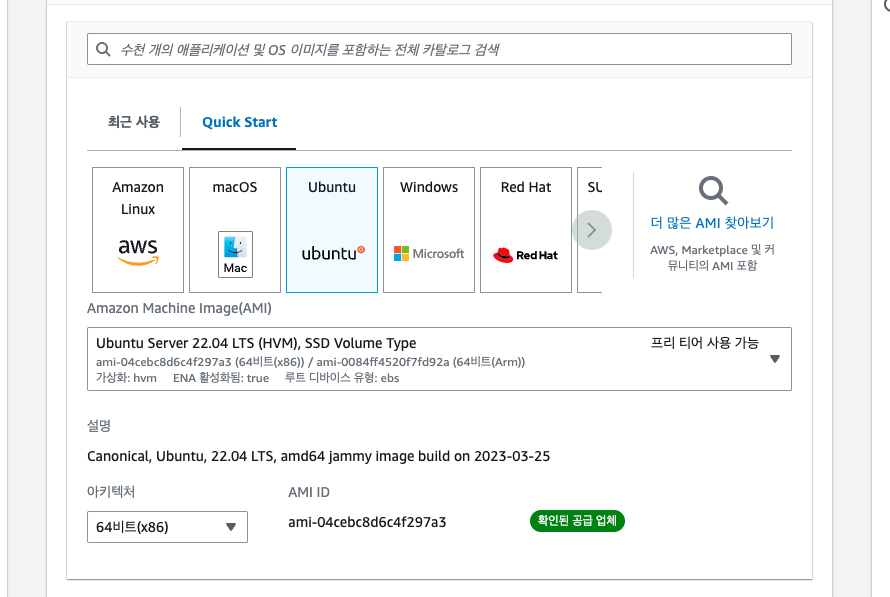Open the Ubuntu Server 22.04 AMI dropdown
Viewport: 890px width, 597px height.
point(439,359)
